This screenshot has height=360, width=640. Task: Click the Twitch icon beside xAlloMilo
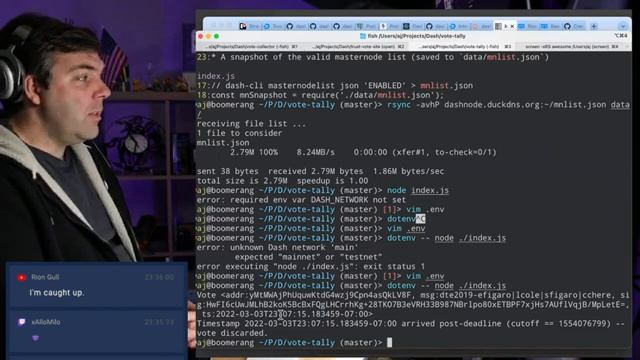[x=22, y=322]
